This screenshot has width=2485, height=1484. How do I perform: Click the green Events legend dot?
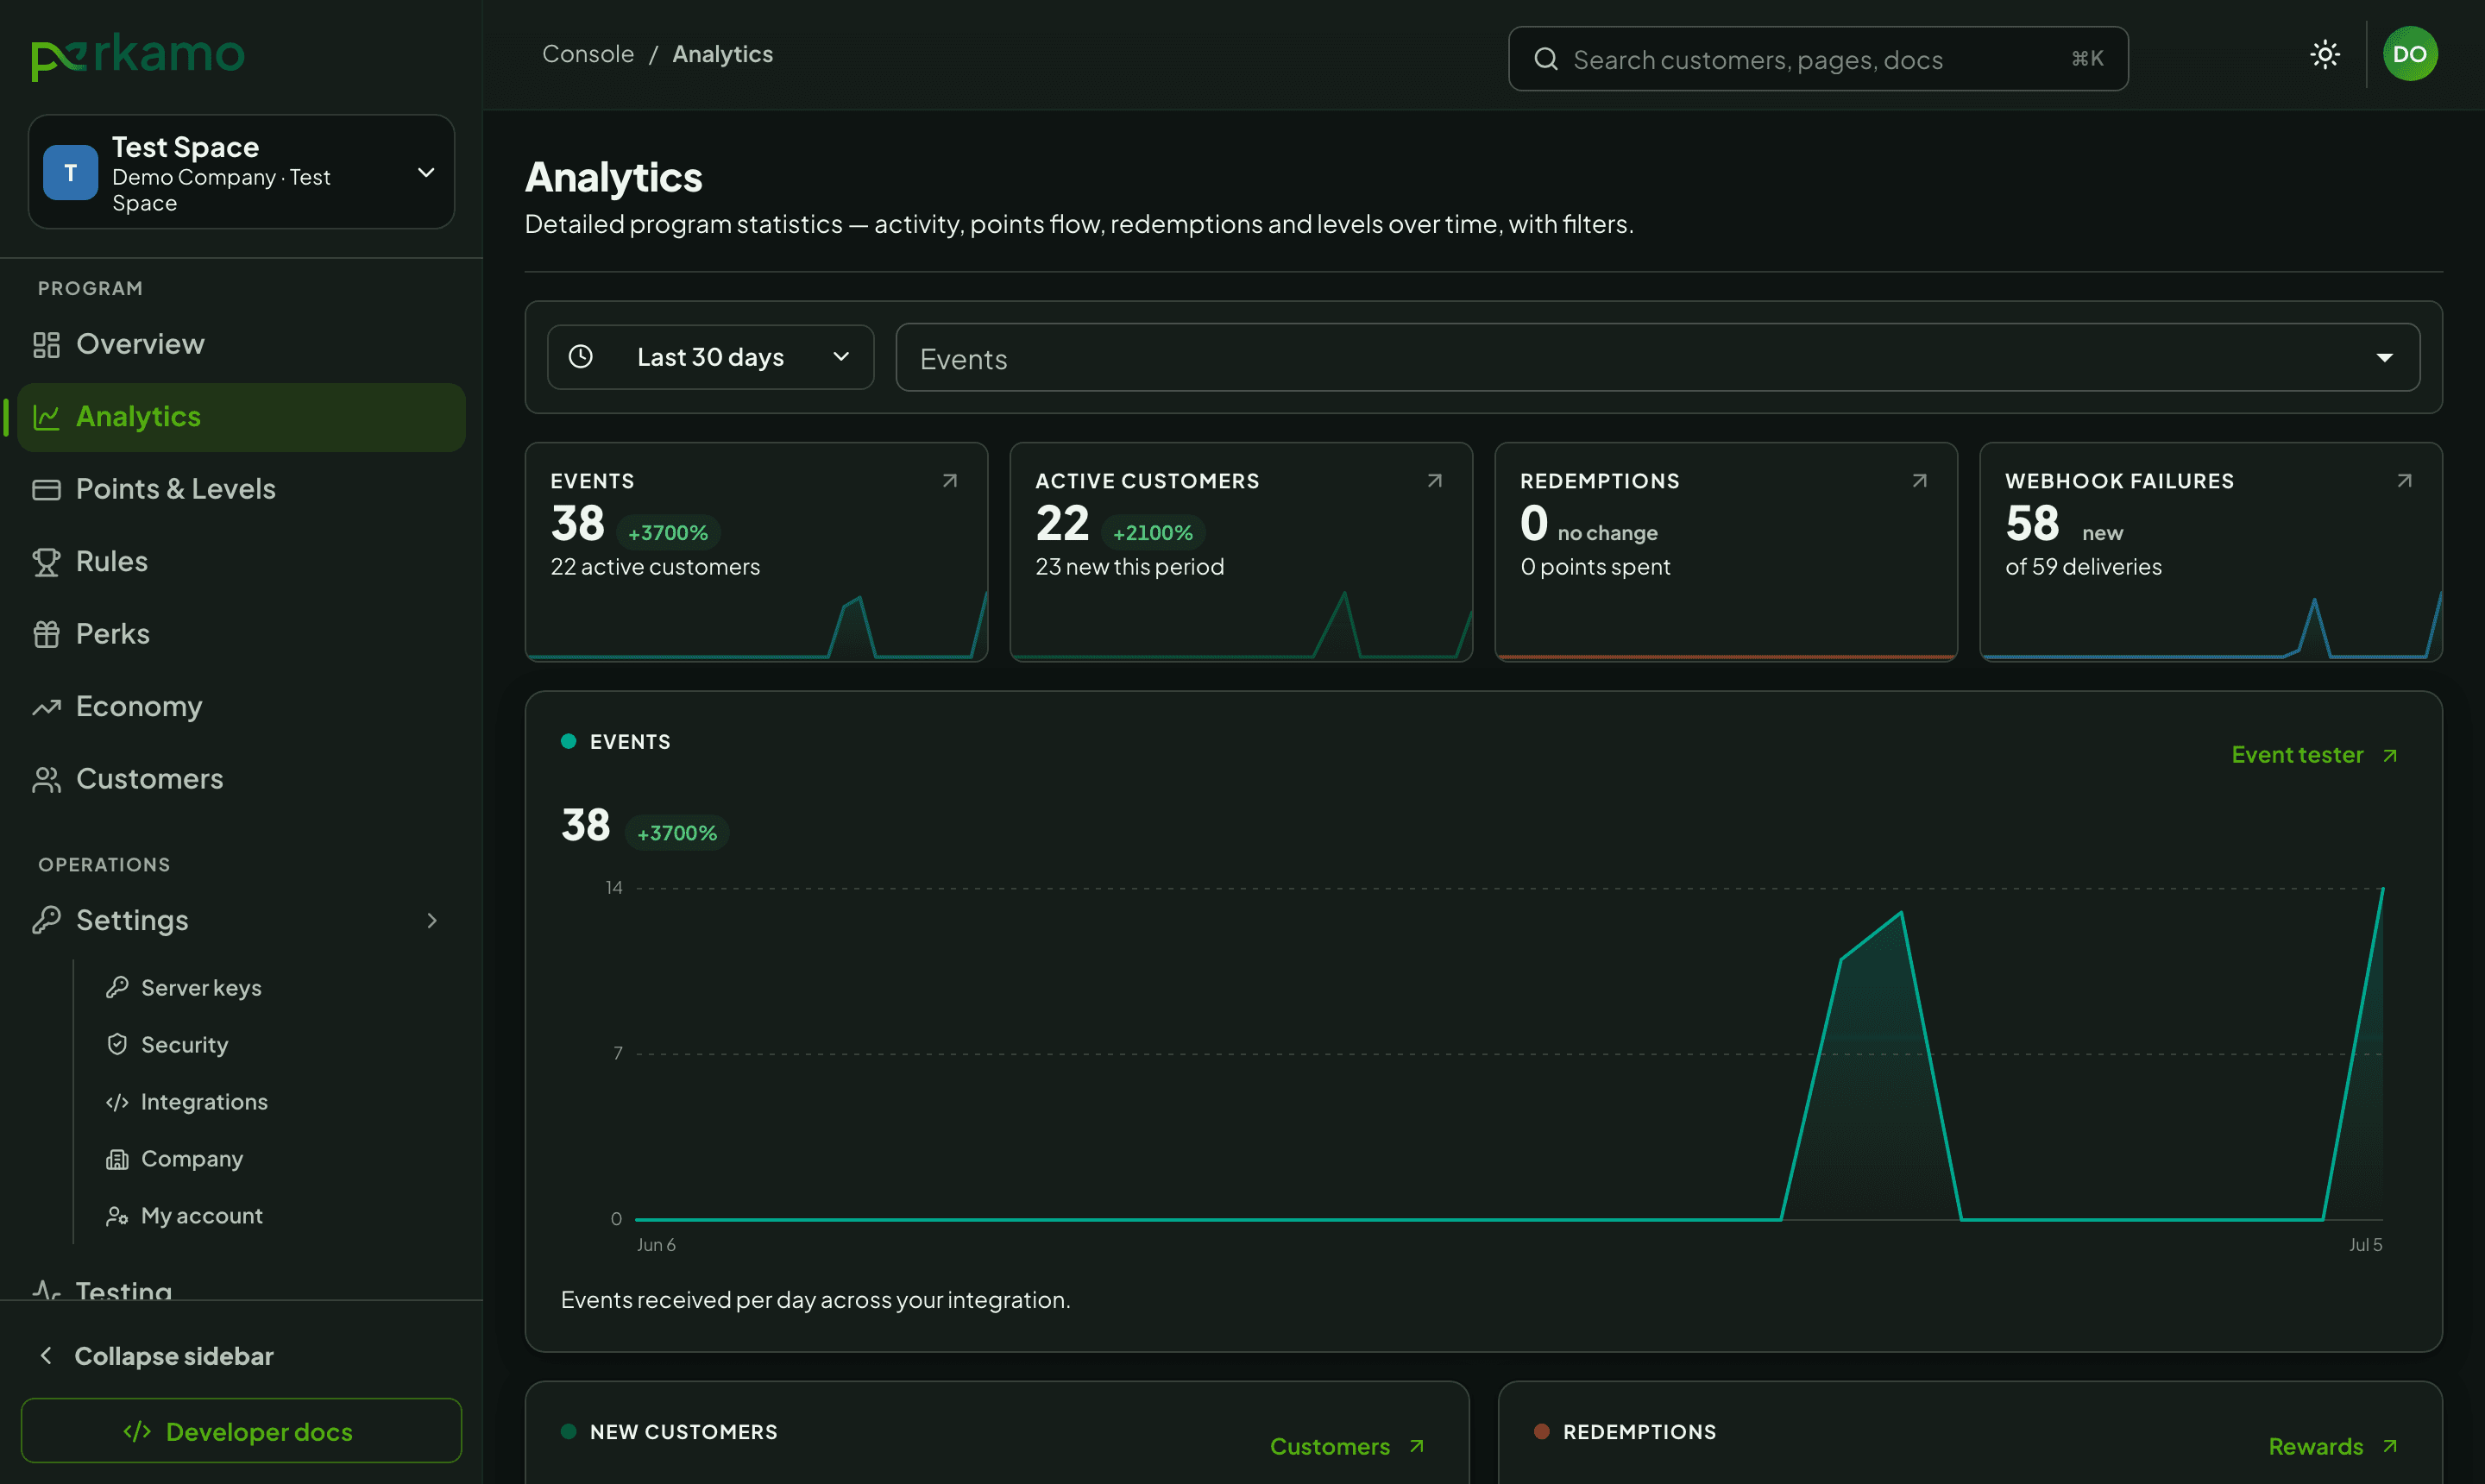click(x=569, y=741)
